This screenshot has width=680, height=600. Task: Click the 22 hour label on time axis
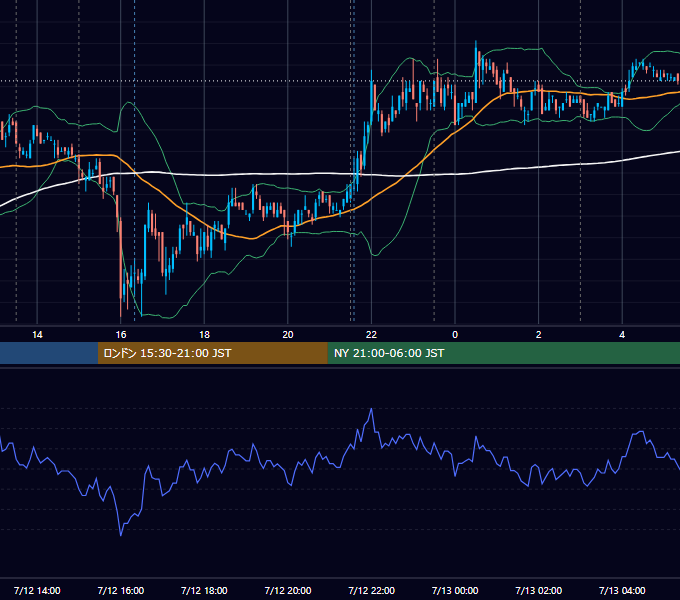tap(371, 335)
